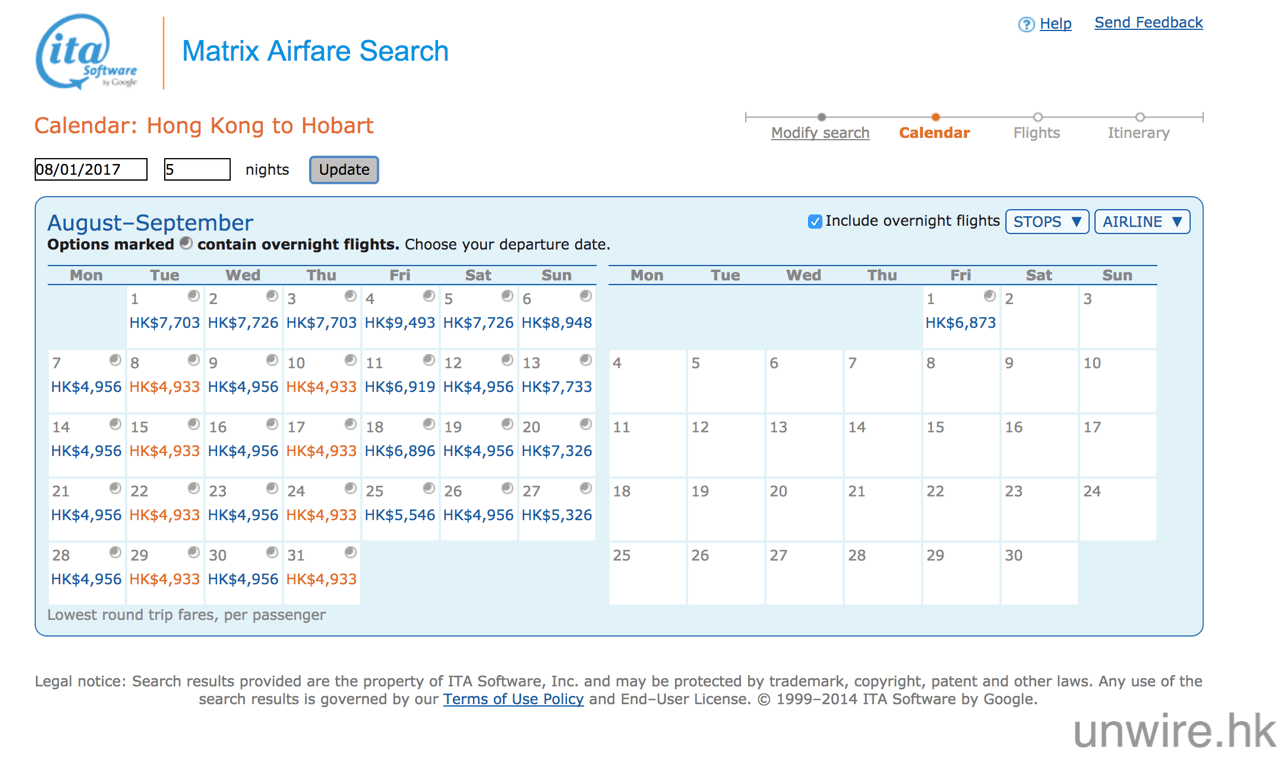Click the Calendar step progress dot

point(935,117)
